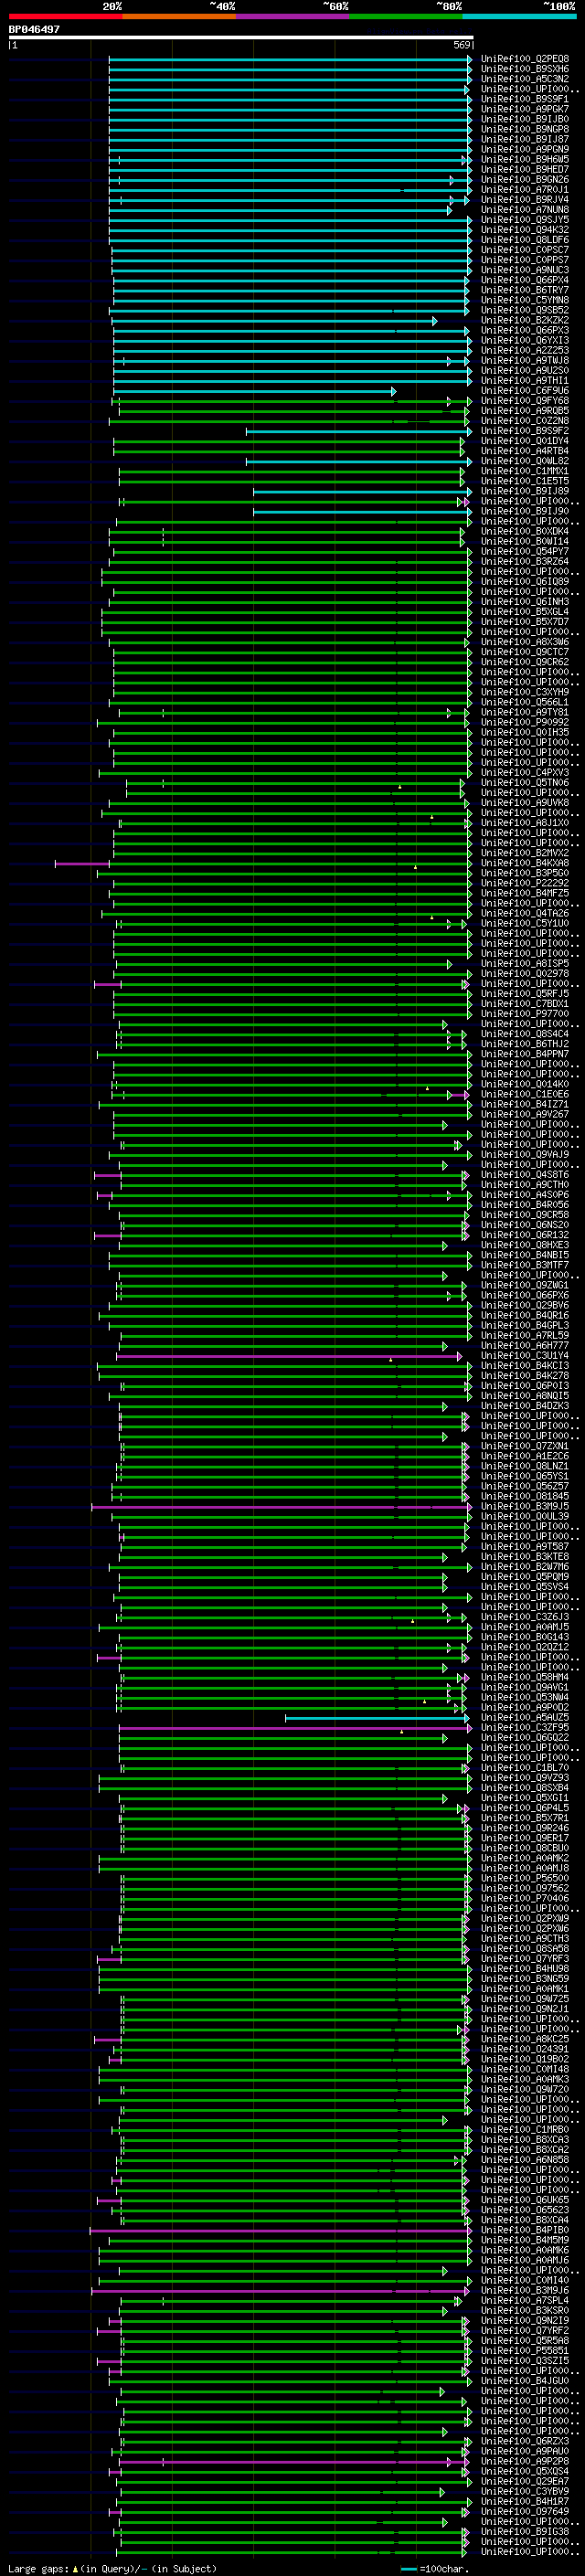Viewport: 585px width, 2576px height.
Task: Click hit label UniRef100_Q9SJY5
Action: pos(525,220)
